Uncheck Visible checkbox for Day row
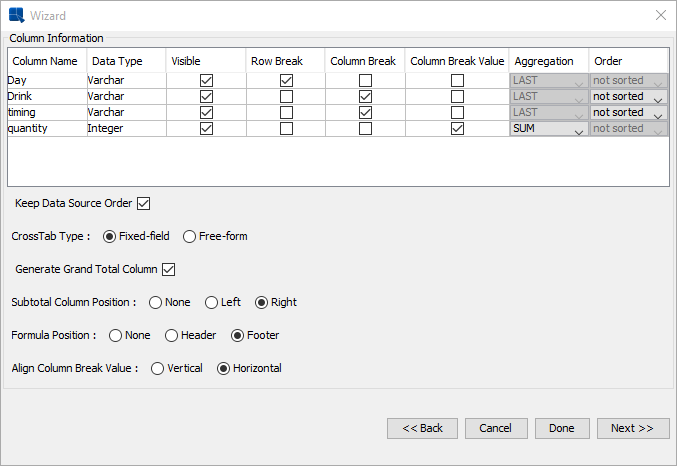Image resolution: width=677 pixels, height=466 pixels. coord(206,80)
